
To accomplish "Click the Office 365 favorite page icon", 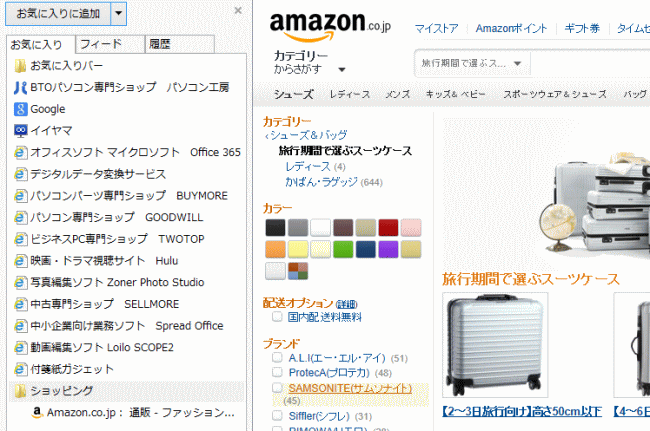I will click(20, 153).
